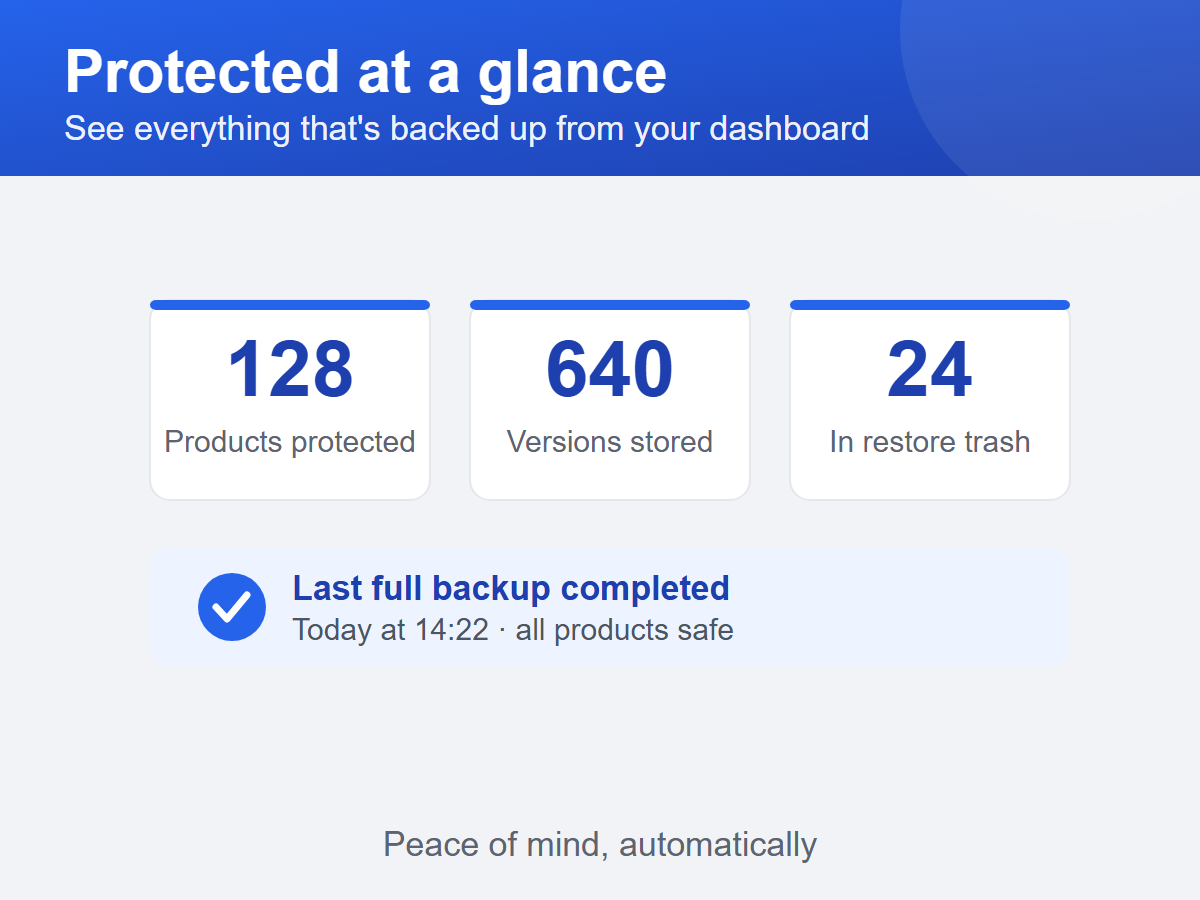Click the 24 restore trash count

point(930,370)
